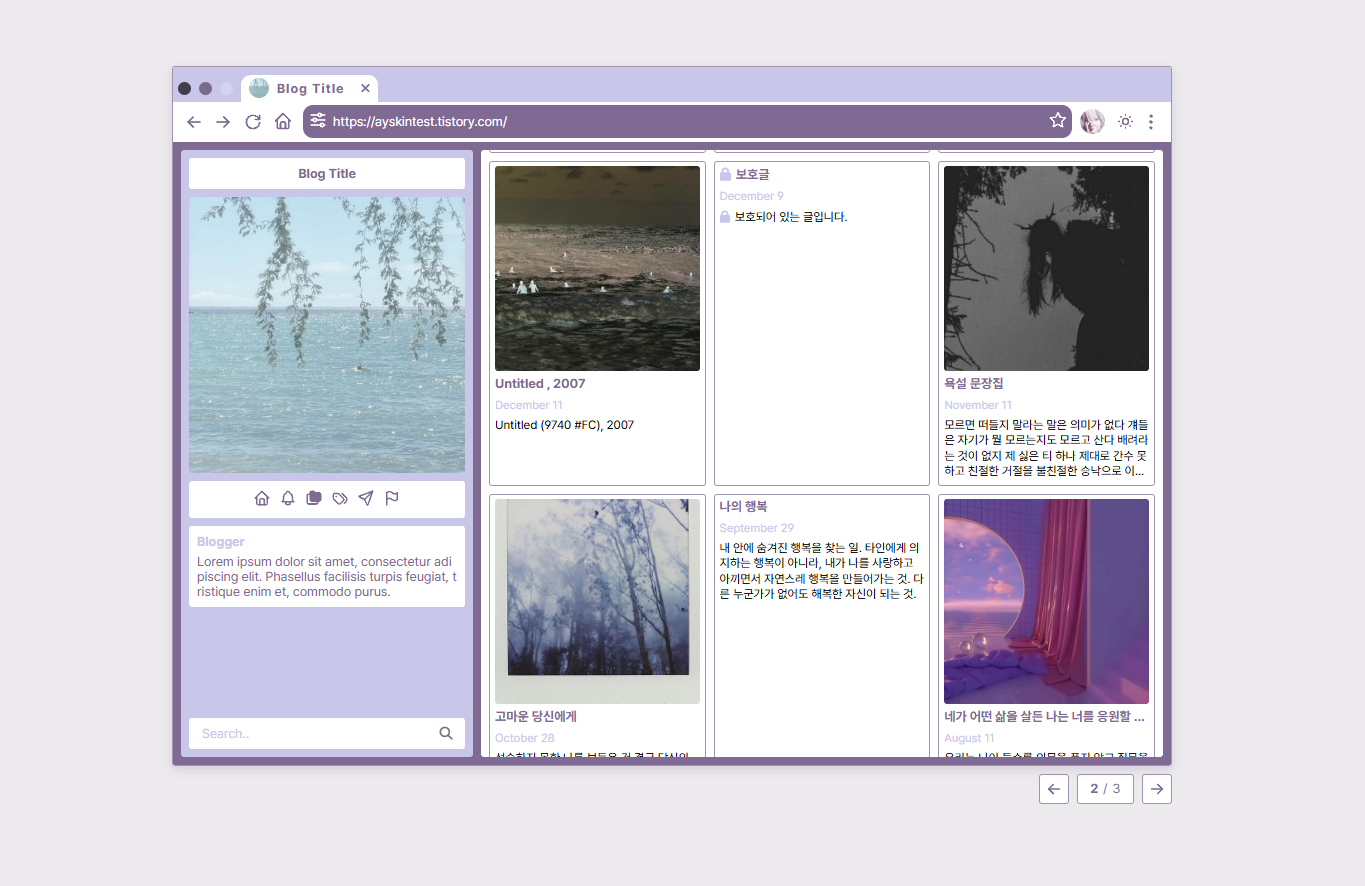Click the 'December 11' post date
Screen dimensions: 1365x886
(x=529, y=405)
